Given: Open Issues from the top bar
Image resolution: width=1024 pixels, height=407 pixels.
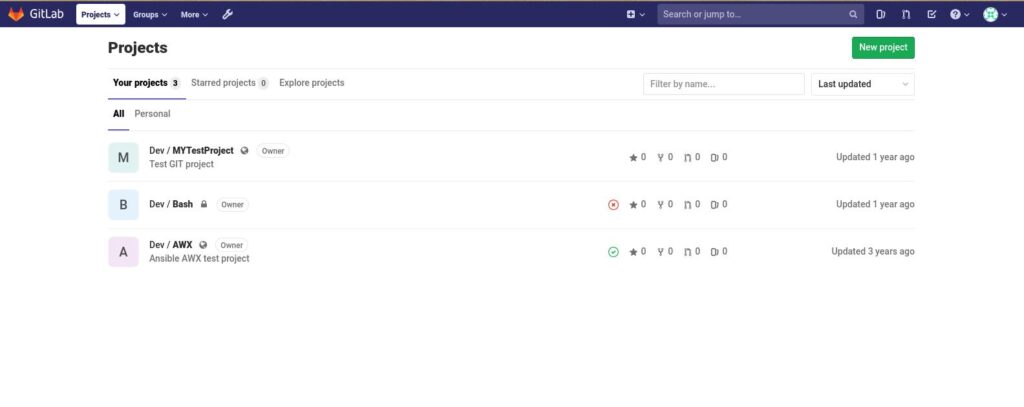Looking at the screenshot, I should coord(881,14).
